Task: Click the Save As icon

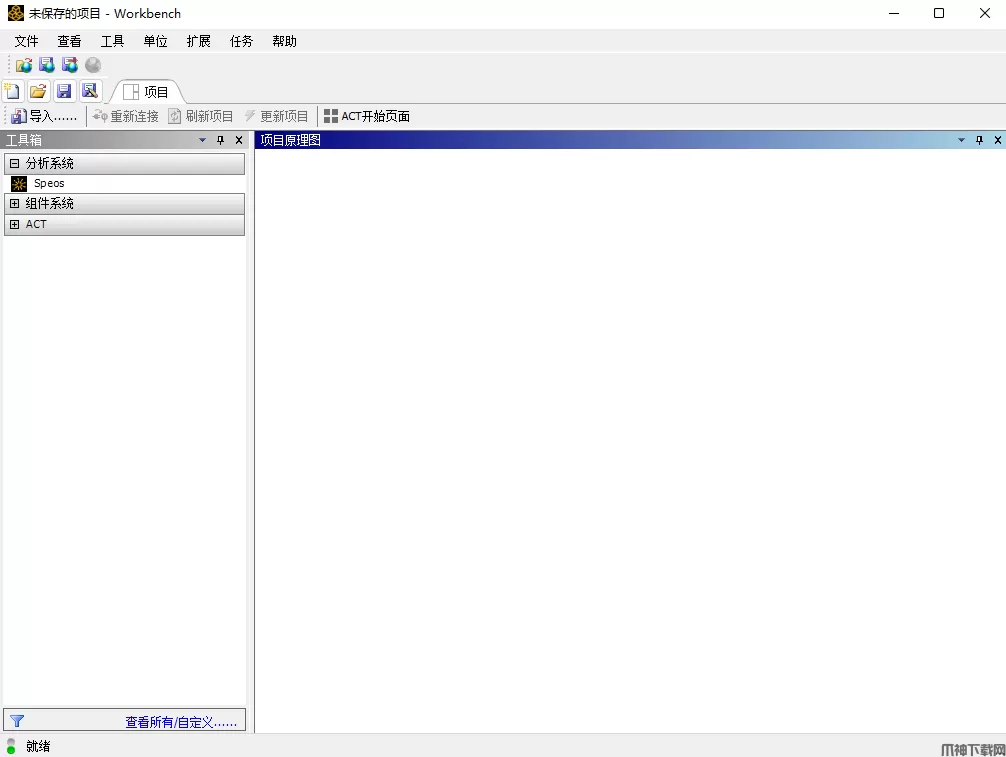Action: (x=90, y=91)
